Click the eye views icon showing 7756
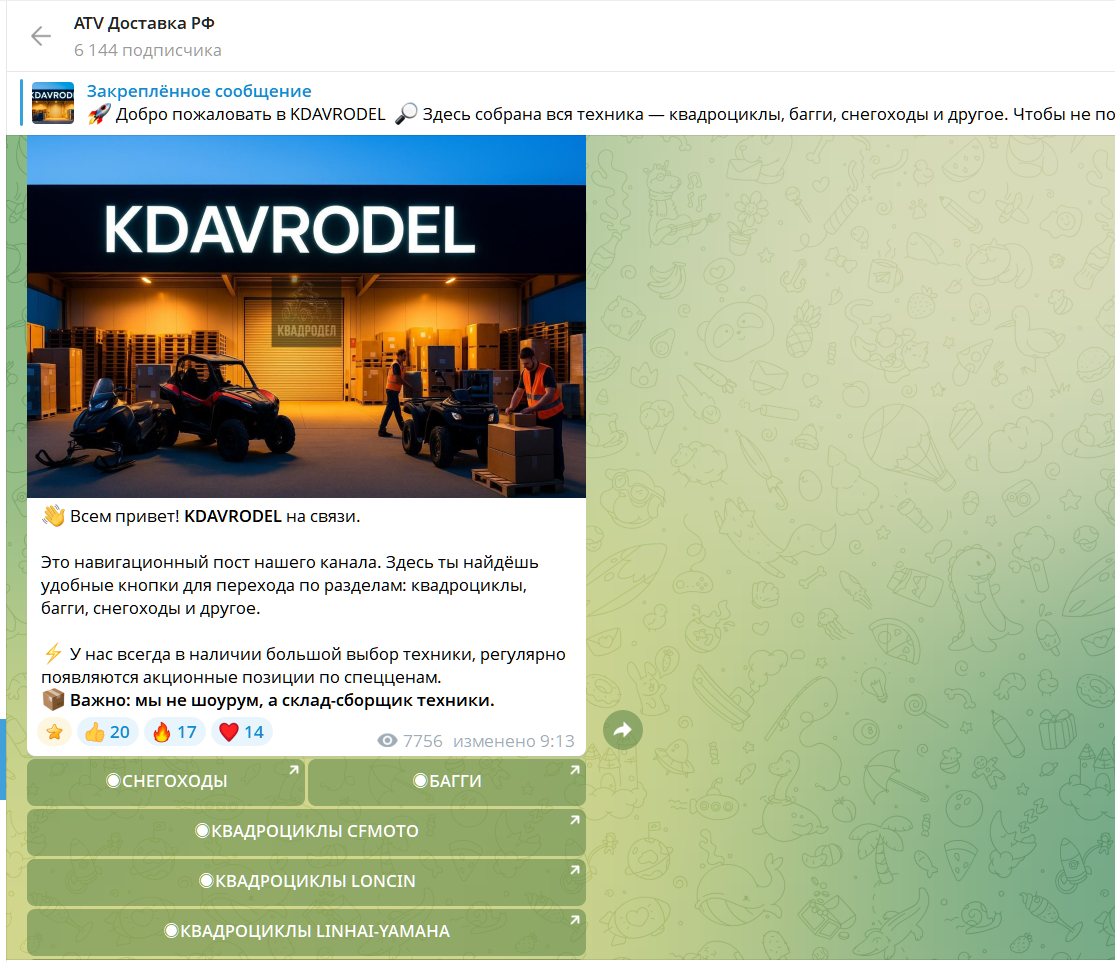This screenshot has height=962, width=1115. tap(388, 741)
